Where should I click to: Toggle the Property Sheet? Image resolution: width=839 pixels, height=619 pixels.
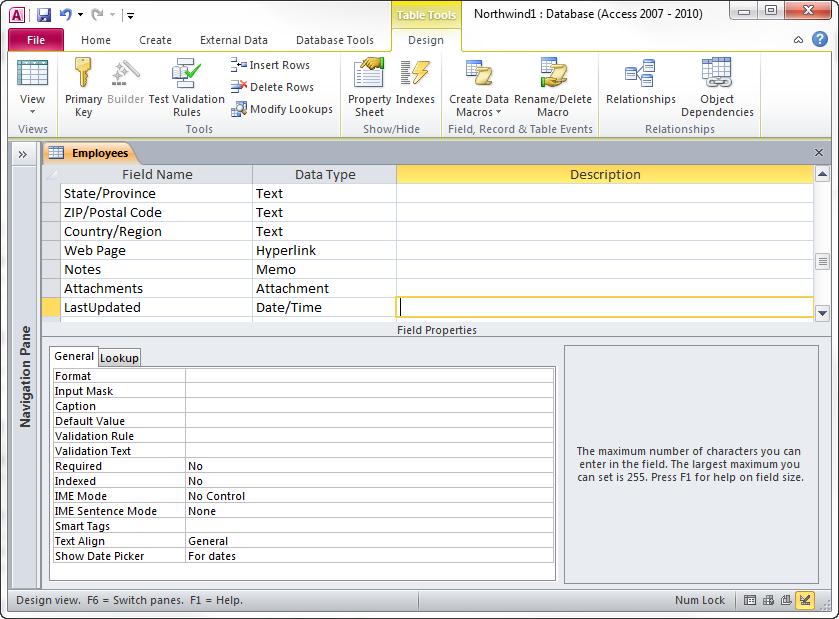click(x=369, y=88)
